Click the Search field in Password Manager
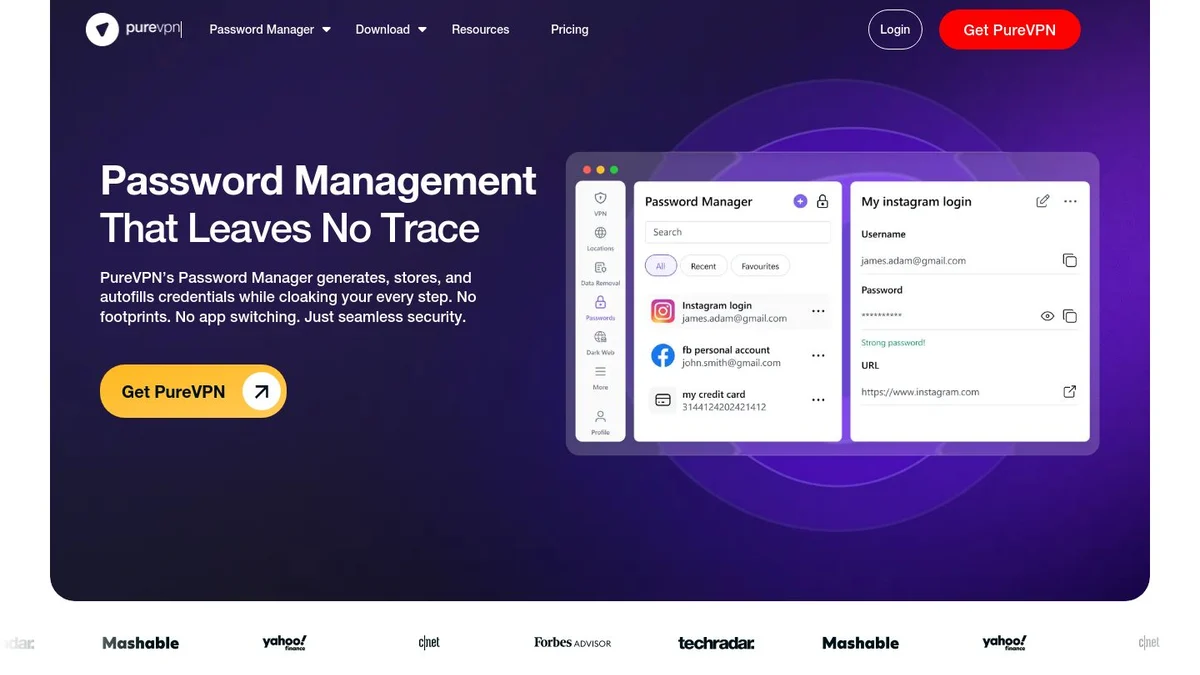Image resolution: width=1200 pixels, height=675 pixels. [738, 232]
